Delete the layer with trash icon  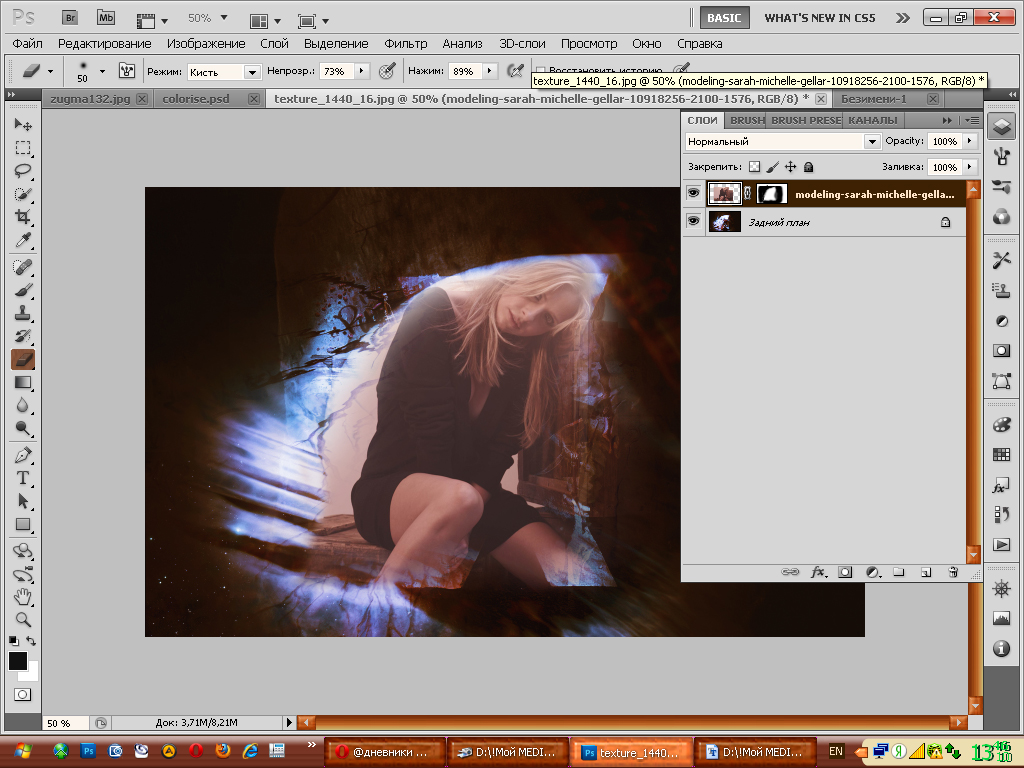click(x=953, y=572)
